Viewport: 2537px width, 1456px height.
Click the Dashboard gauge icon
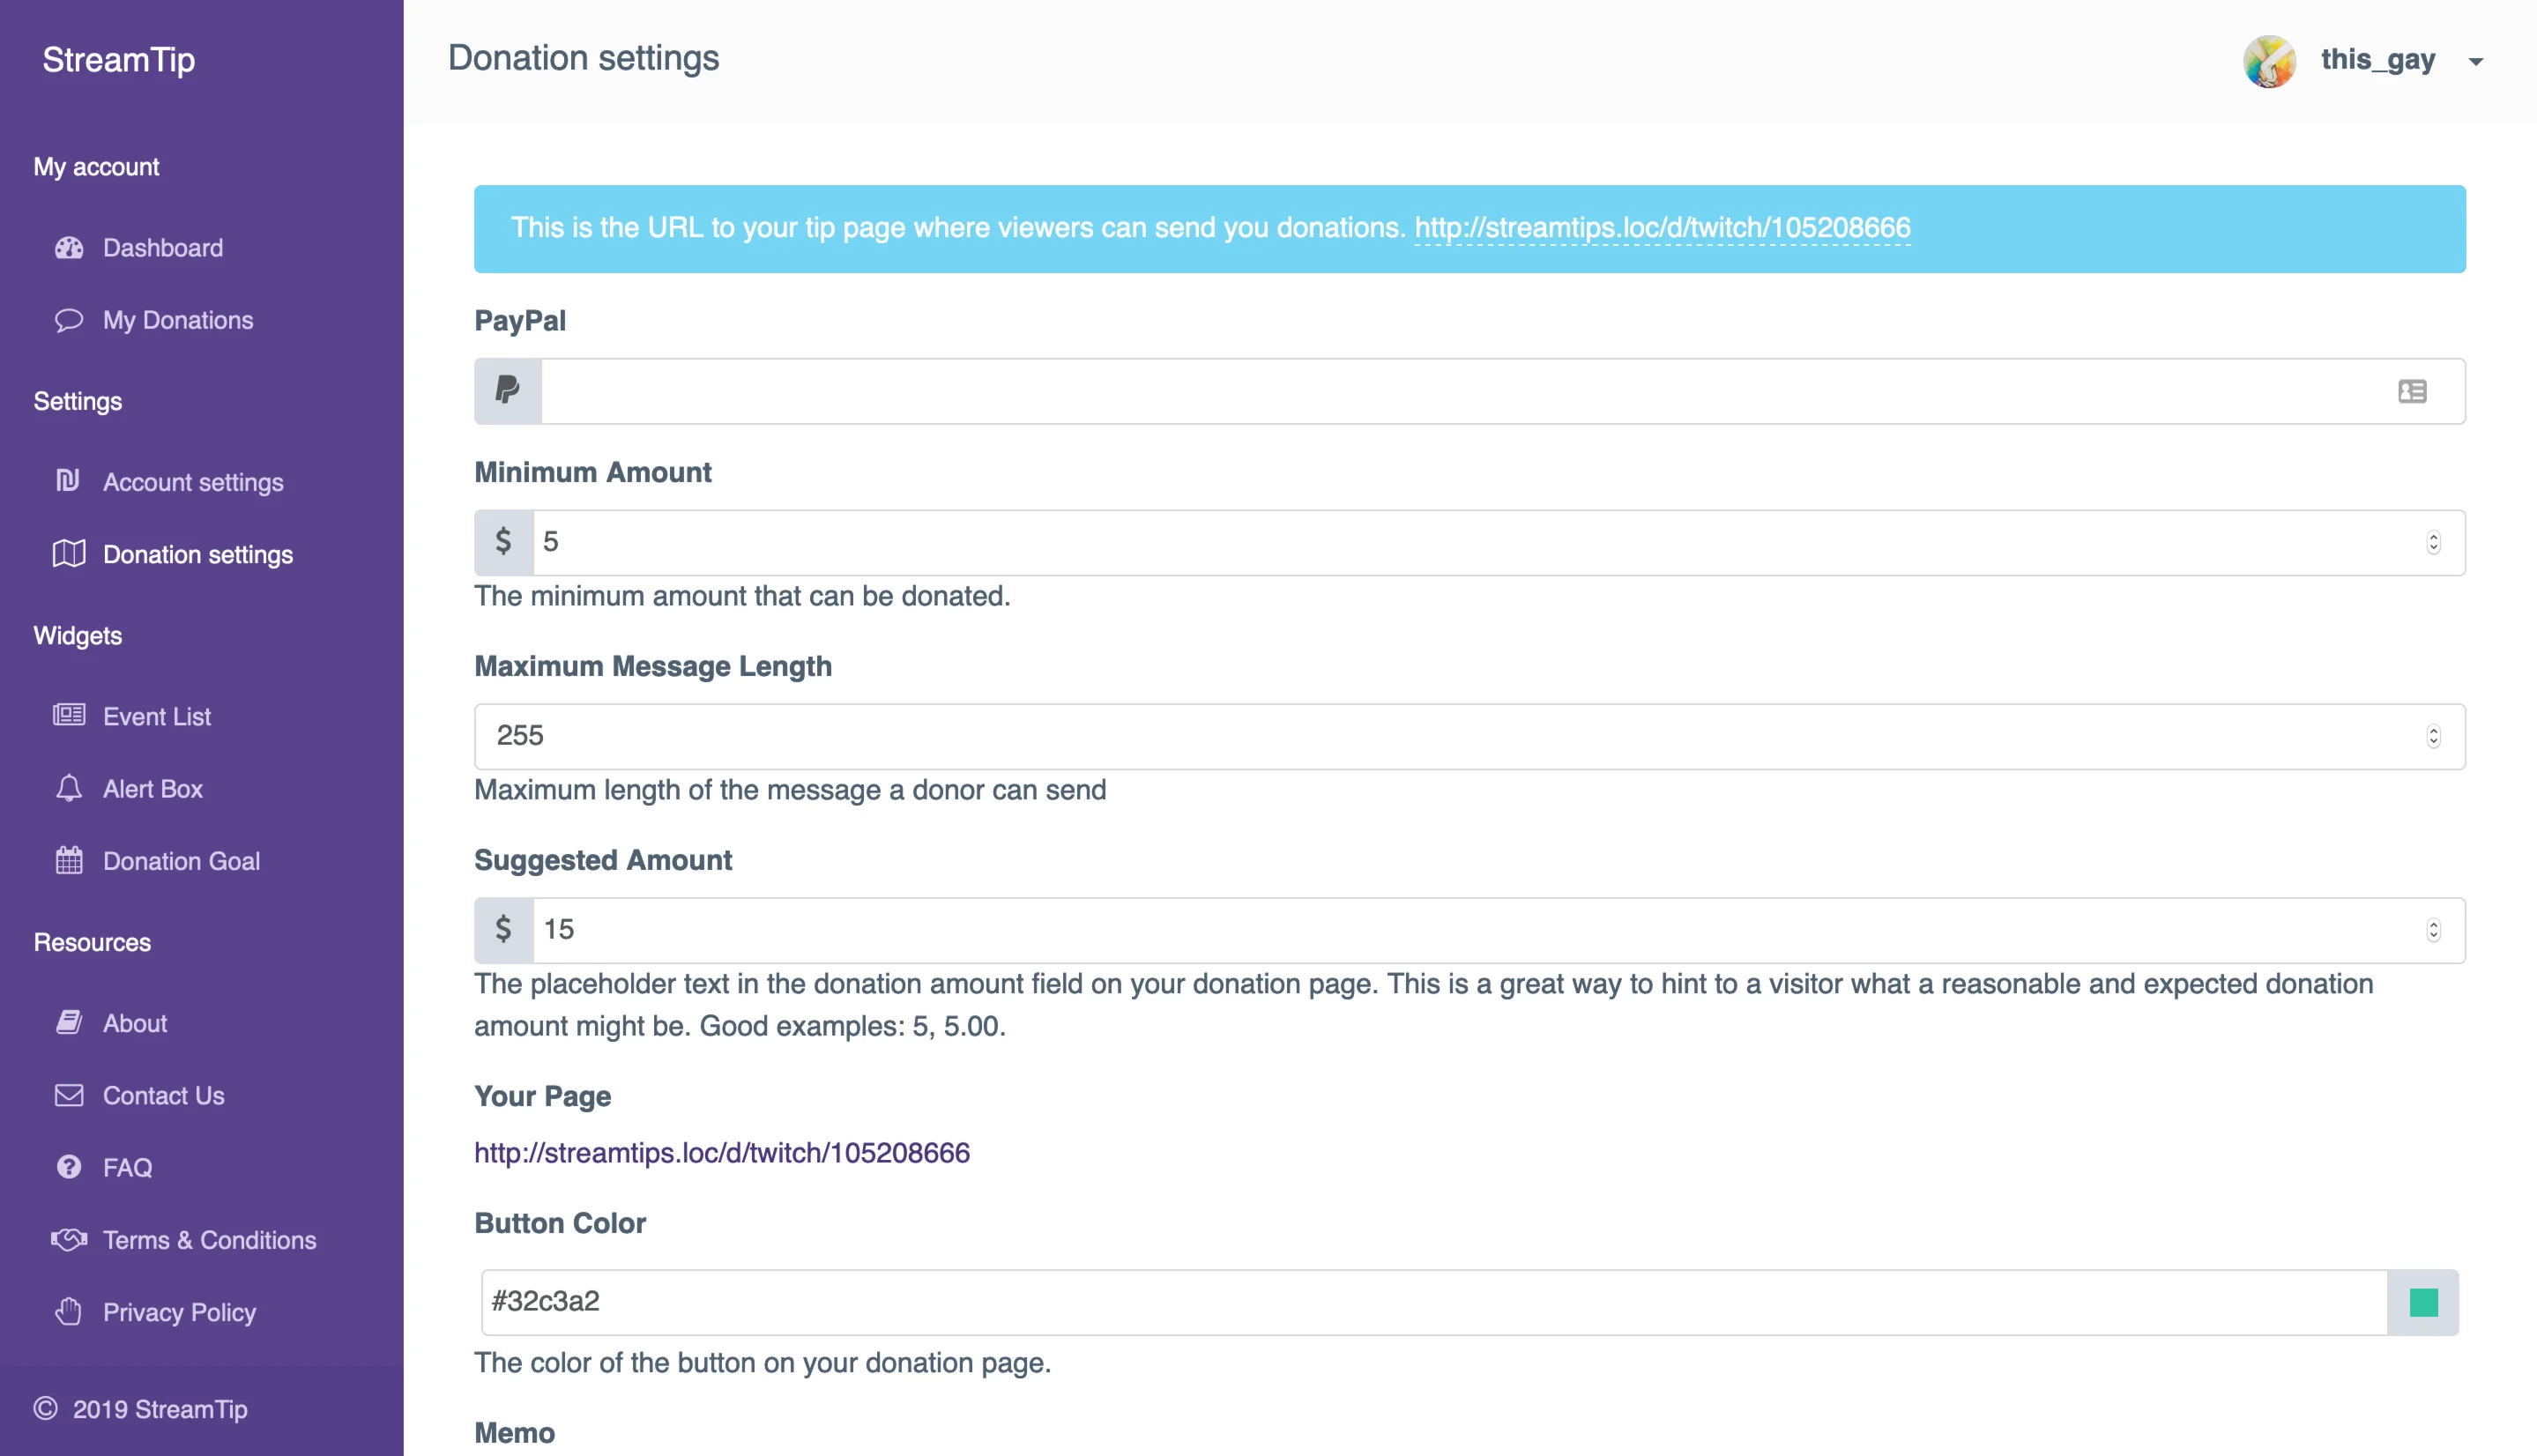pyautogui.click(x=68, y=248)
